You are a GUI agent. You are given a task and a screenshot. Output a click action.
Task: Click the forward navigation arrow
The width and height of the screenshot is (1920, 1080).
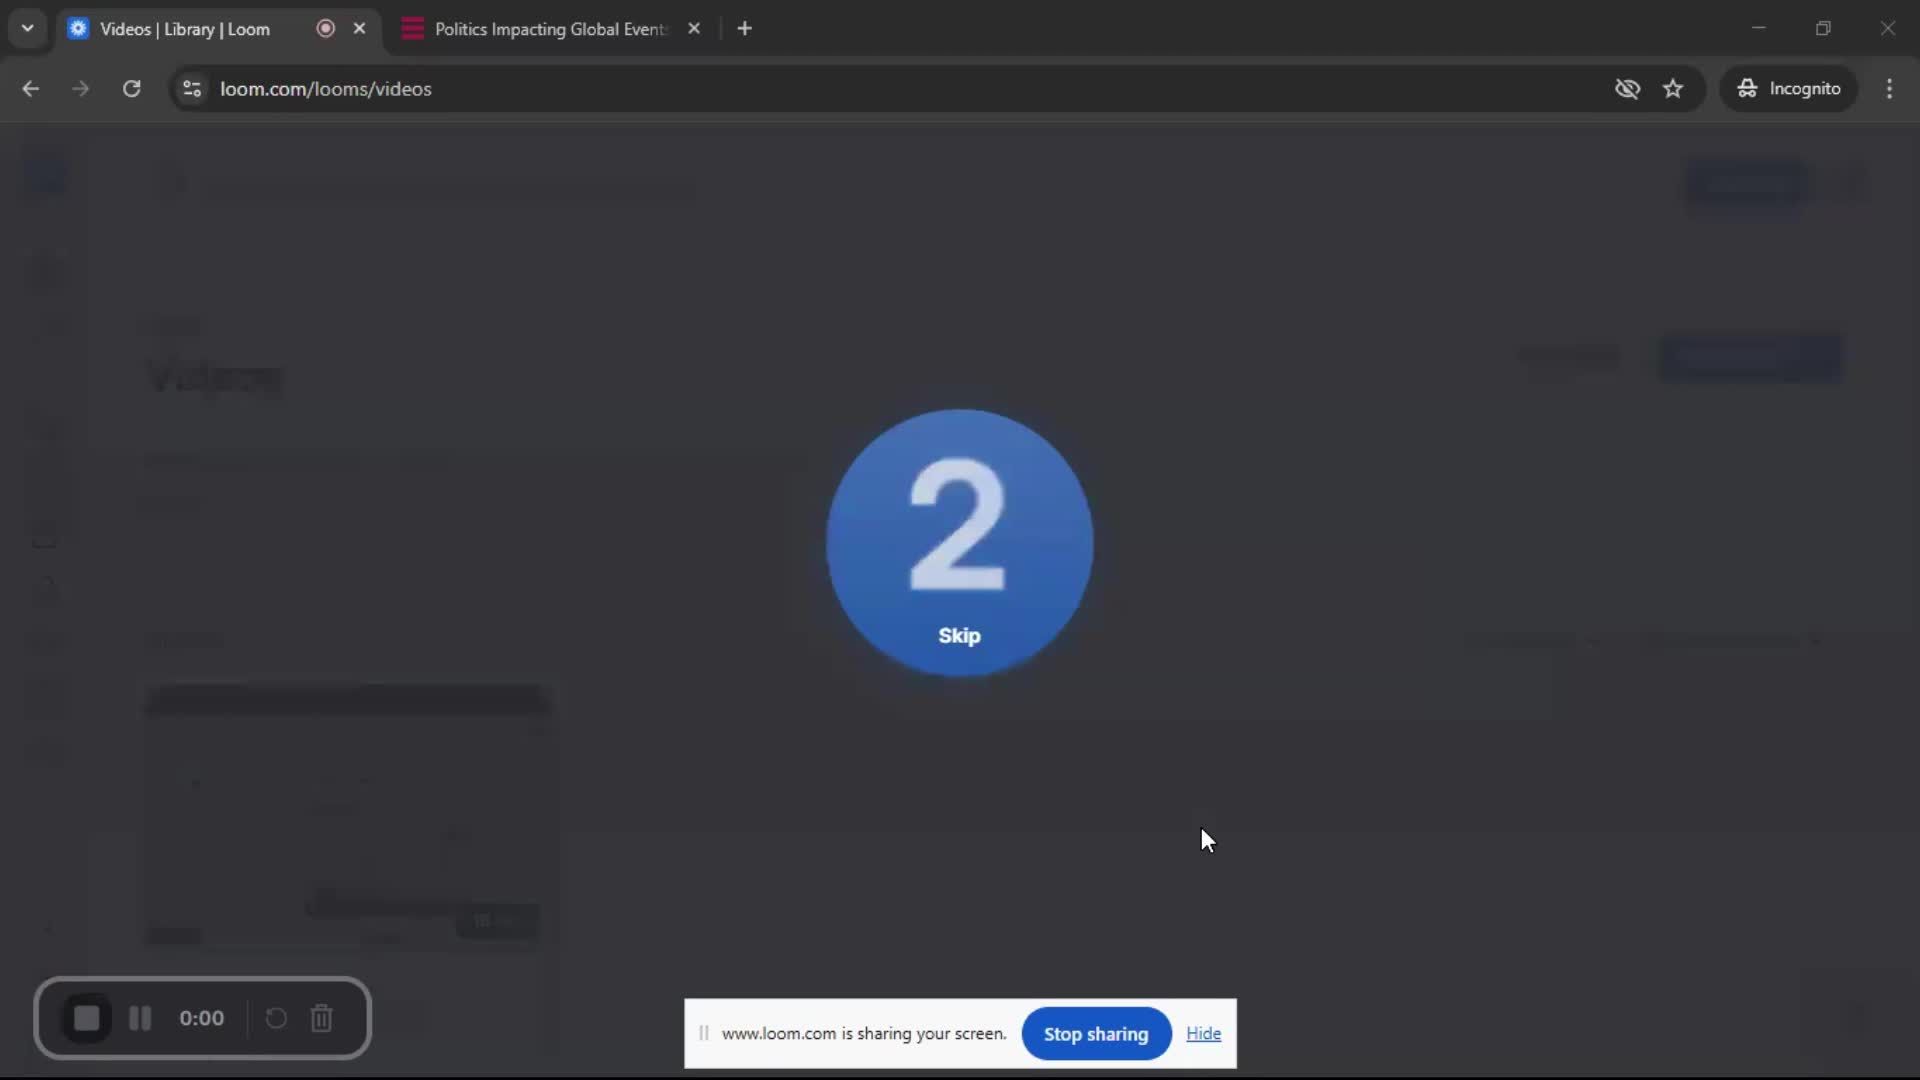[x=80, y=88]
